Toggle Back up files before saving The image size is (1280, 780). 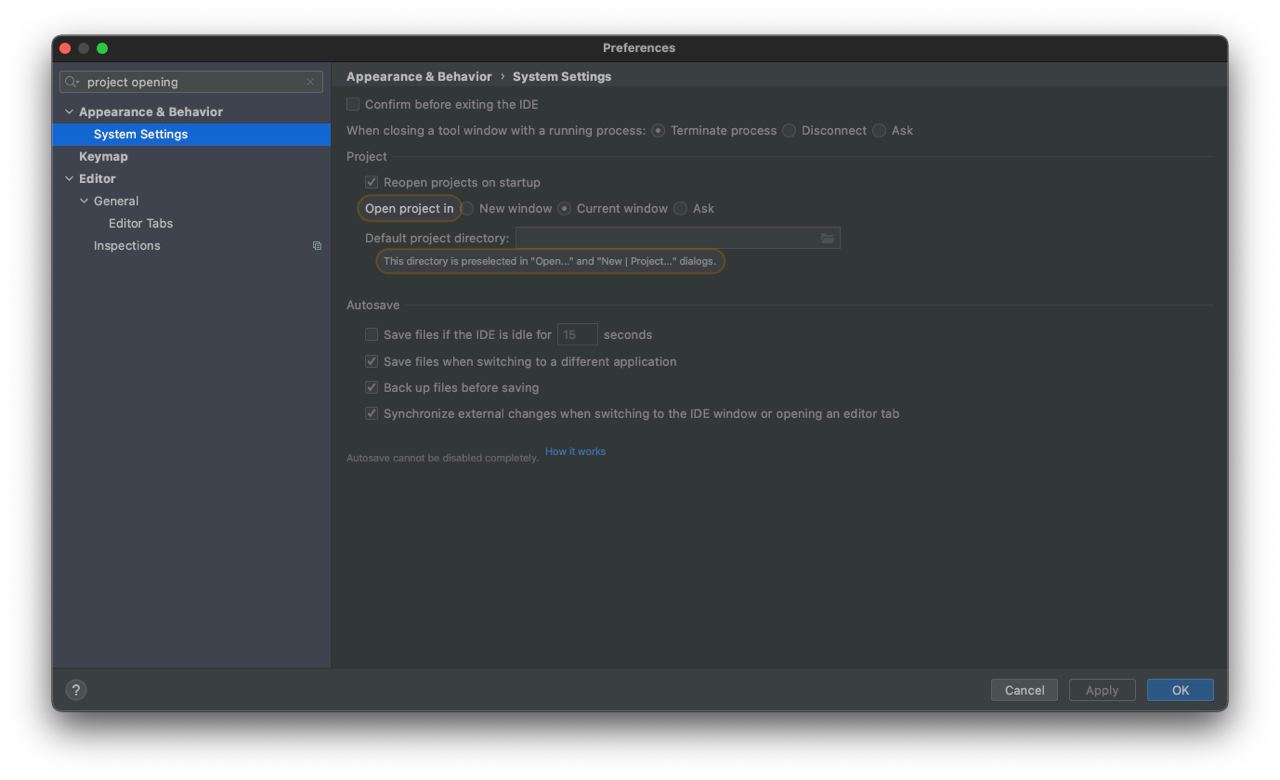371,387
